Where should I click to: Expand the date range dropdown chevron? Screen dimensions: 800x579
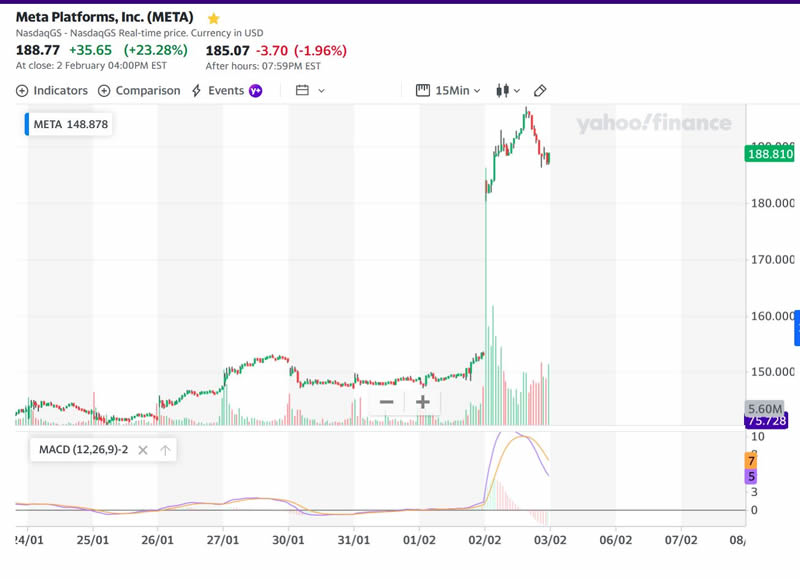tap(321, 90)
